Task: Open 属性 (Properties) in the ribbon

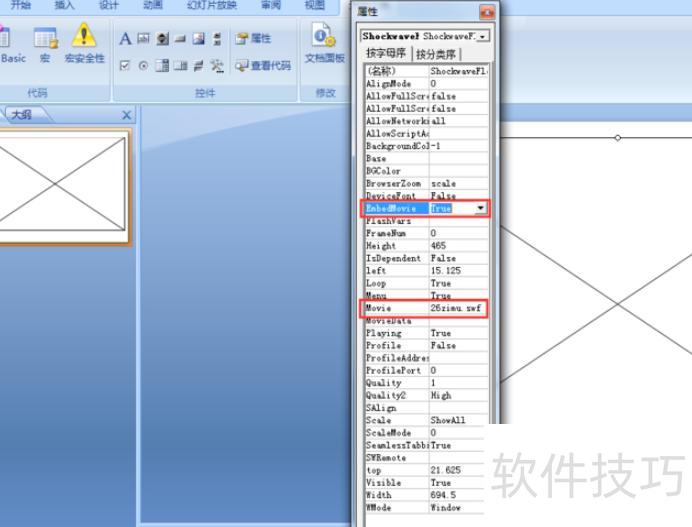Action: [x=253, y=39]
